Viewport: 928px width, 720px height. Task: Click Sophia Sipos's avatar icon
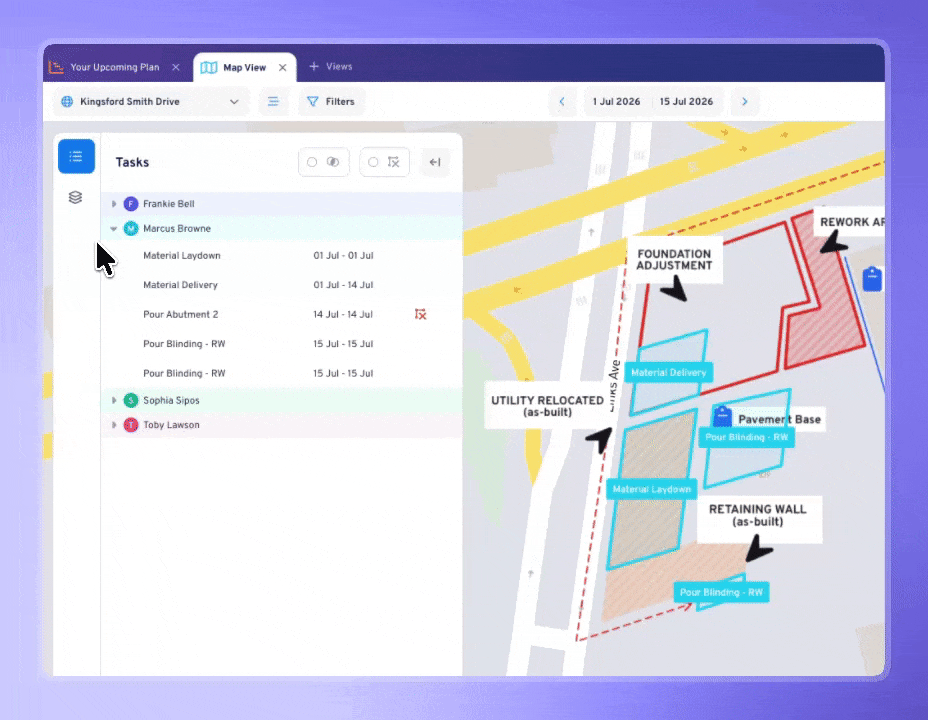131,401
